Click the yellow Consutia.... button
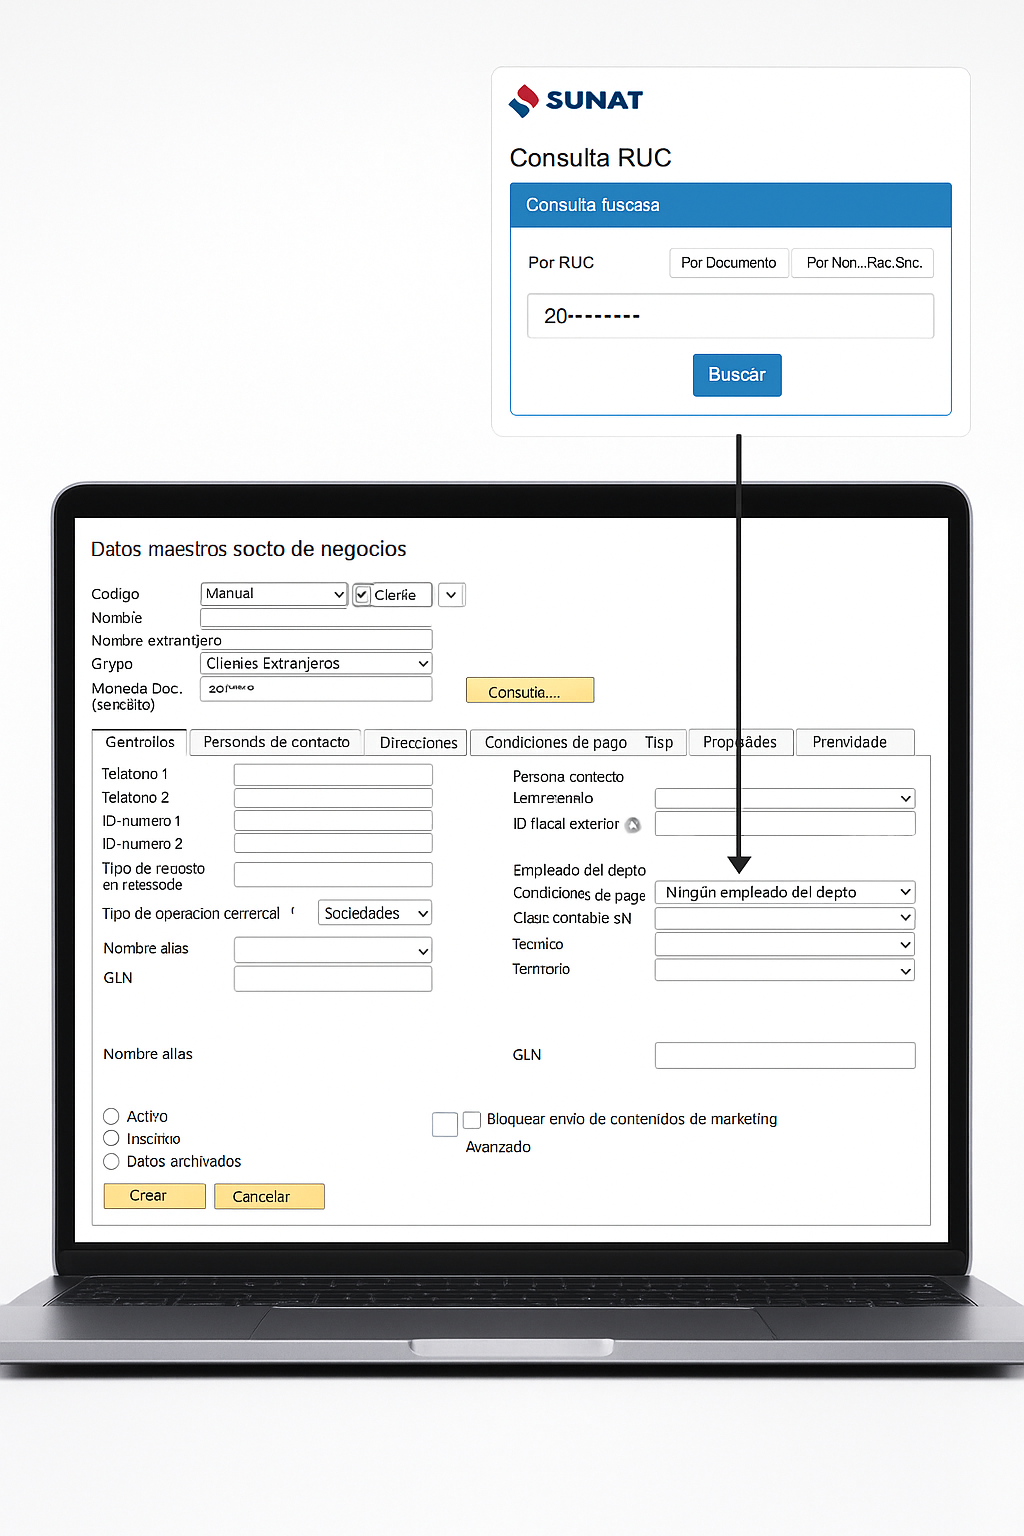Viewport: 1024px width, 1536px height. click(530, 691)
